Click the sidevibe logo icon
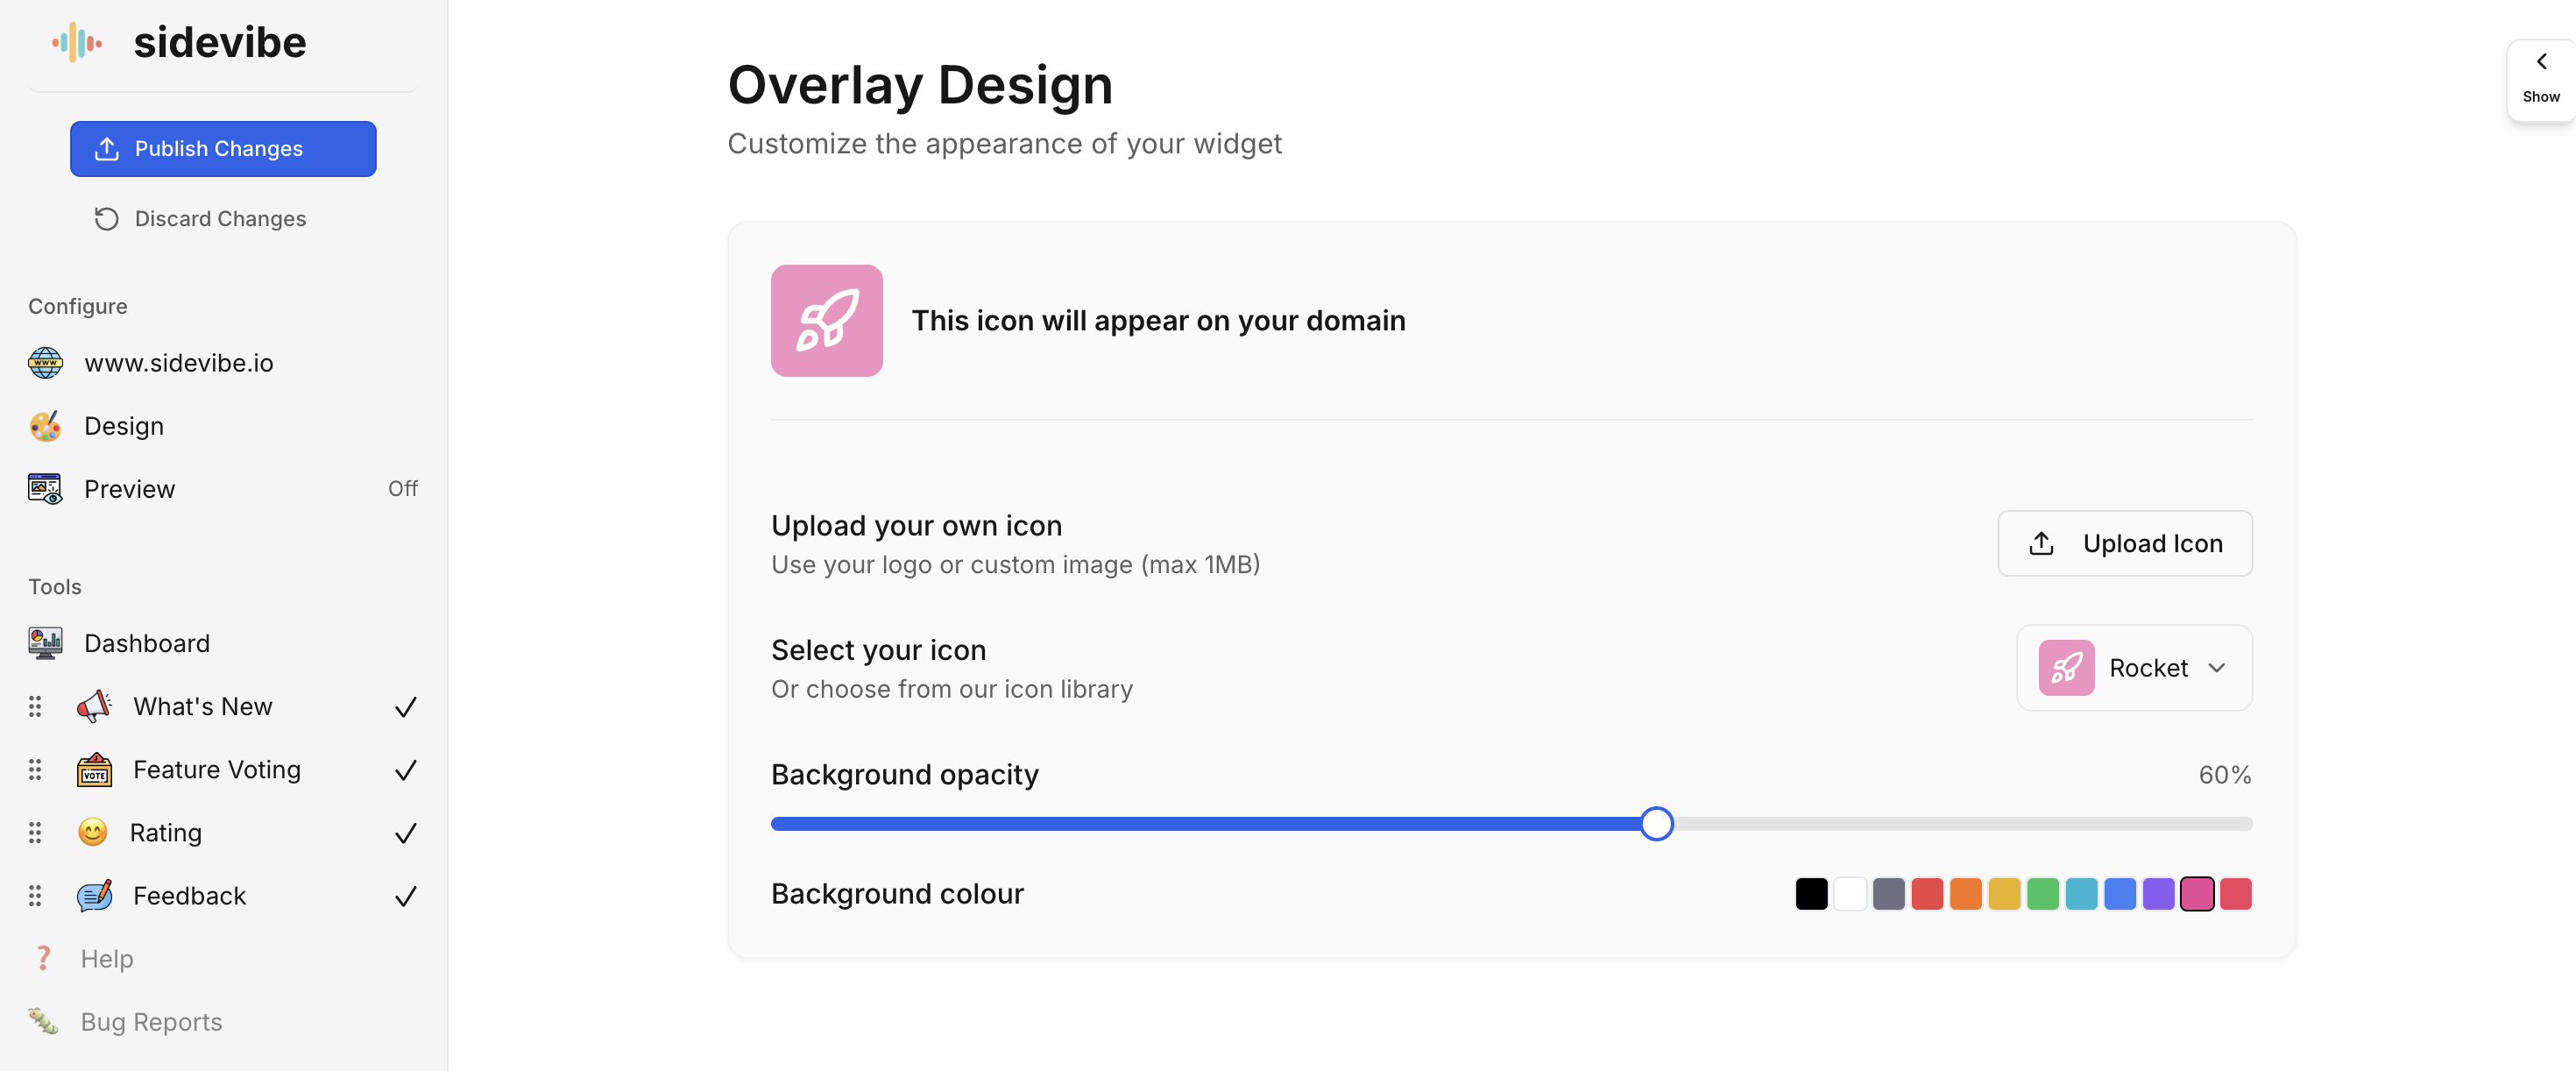 76,42
